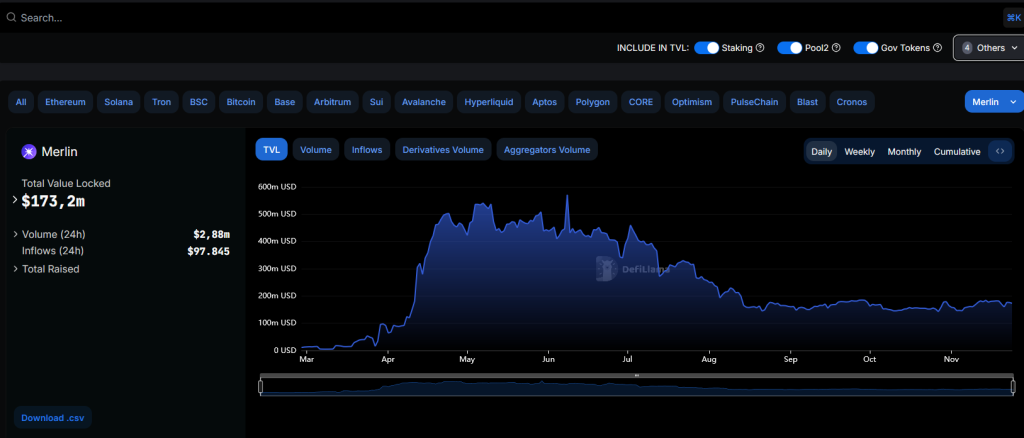Viewport: 1024px width, 438px height.
Task: Filter by Hyperliquid chain
Action: click(489, 102)
